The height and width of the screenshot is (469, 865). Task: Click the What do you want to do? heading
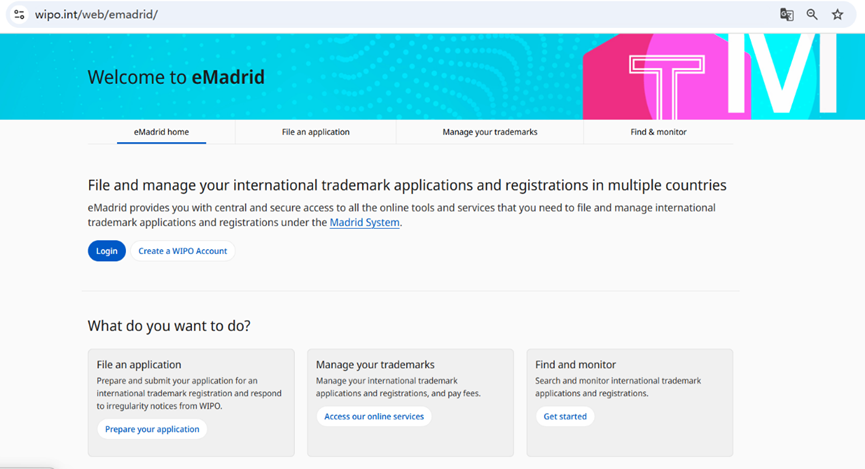click(169, 326)
